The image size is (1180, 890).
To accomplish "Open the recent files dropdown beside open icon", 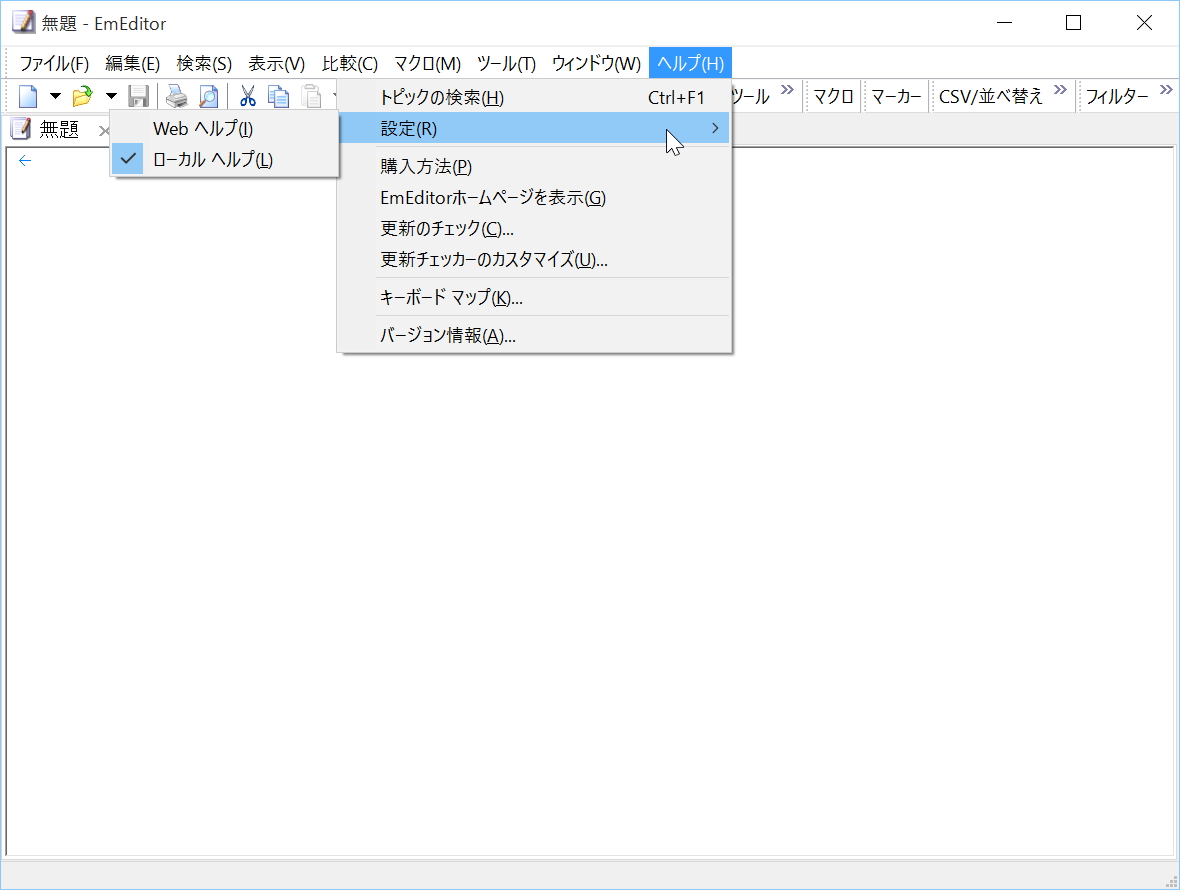I will pyautogui.click(x=110, y=95).
